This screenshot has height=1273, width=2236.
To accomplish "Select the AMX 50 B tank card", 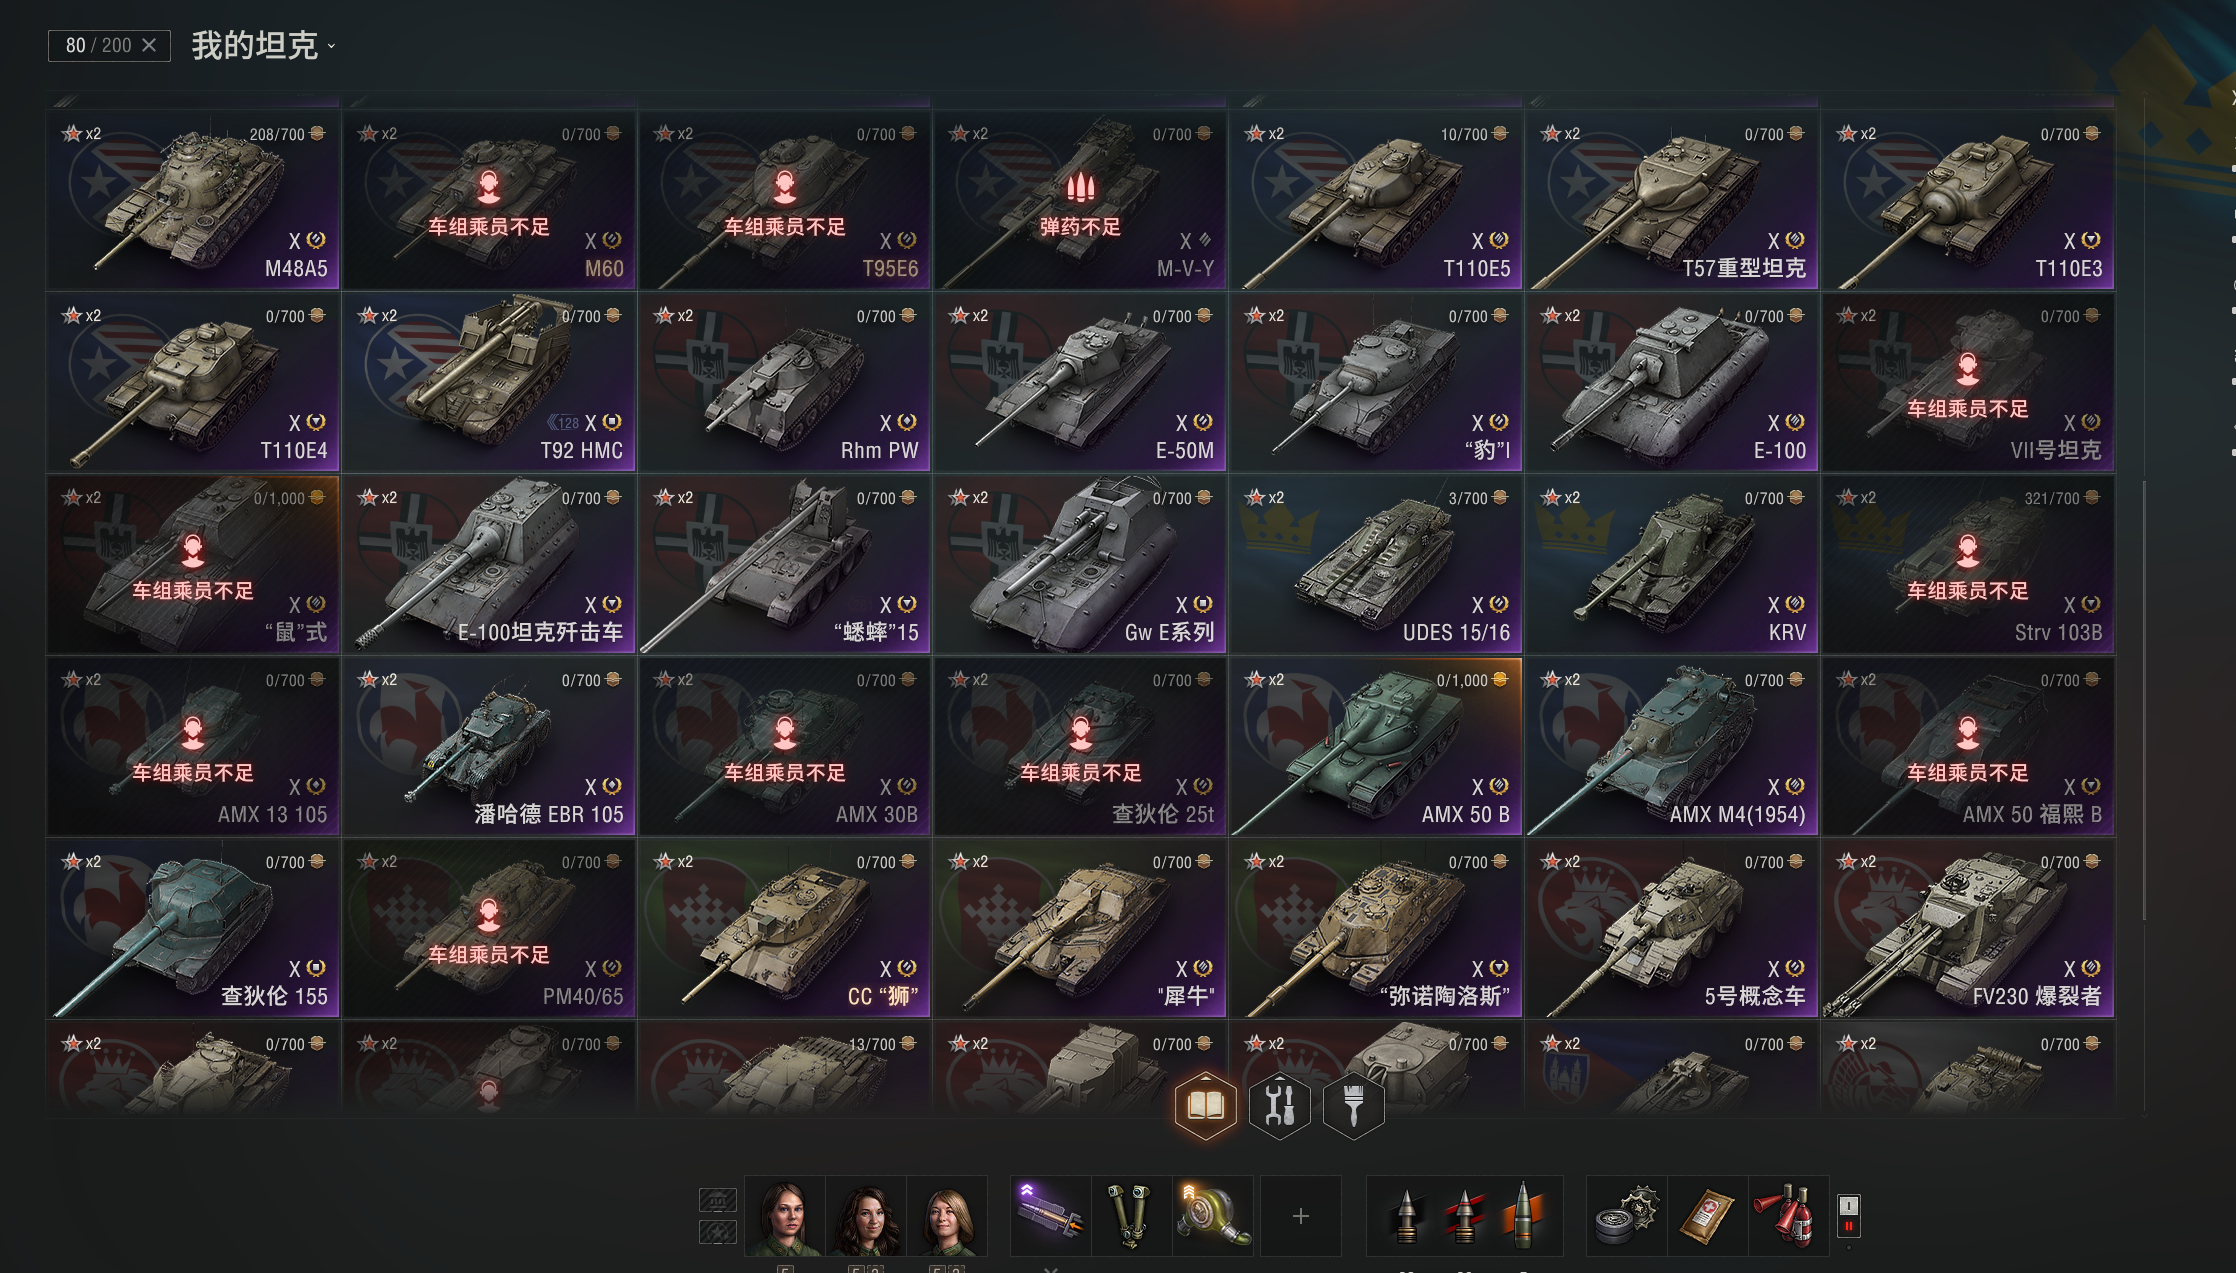I will pos(1375,746).
